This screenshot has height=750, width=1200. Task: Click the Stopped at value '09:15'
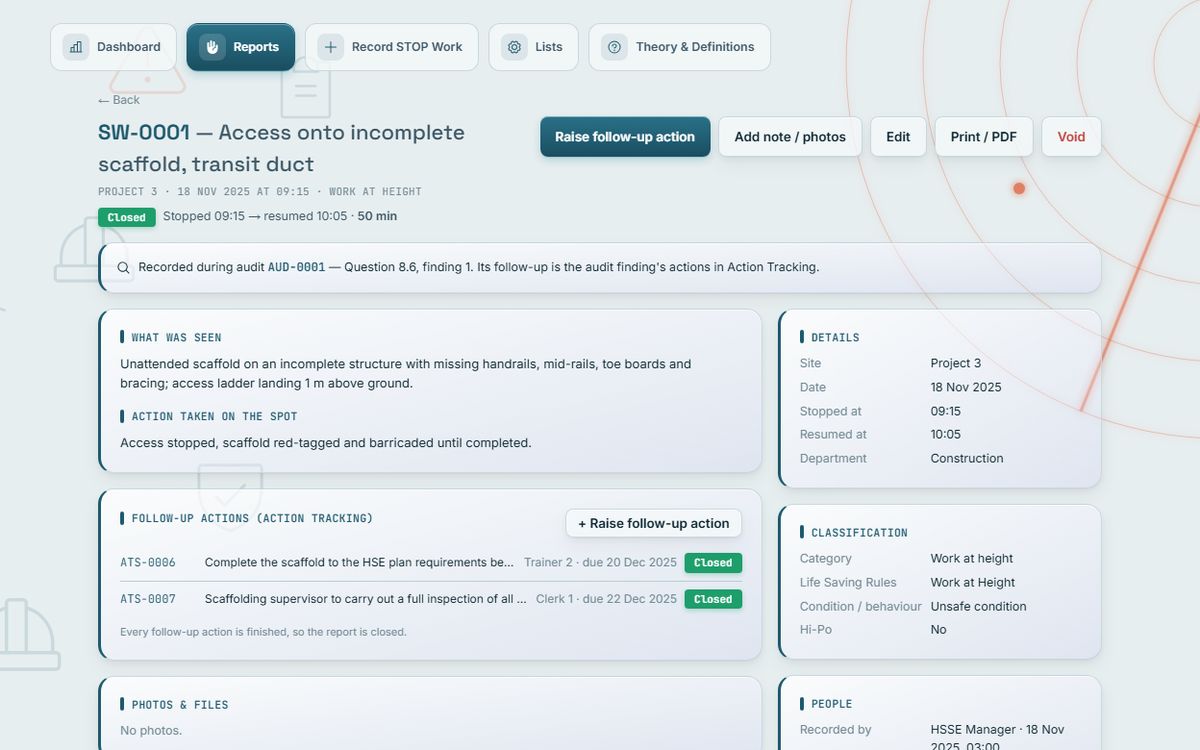click(x=946, y=411)
